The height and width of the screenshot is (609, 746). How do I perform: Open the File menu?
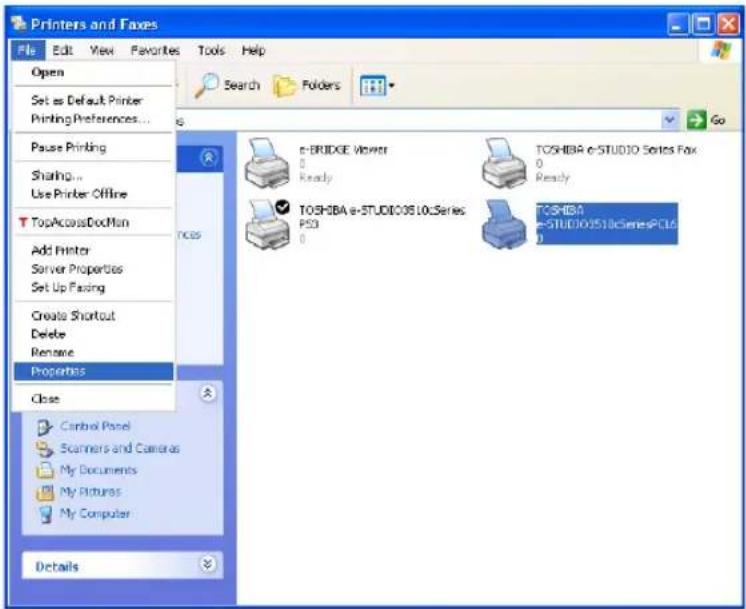[x=27, y=50]
